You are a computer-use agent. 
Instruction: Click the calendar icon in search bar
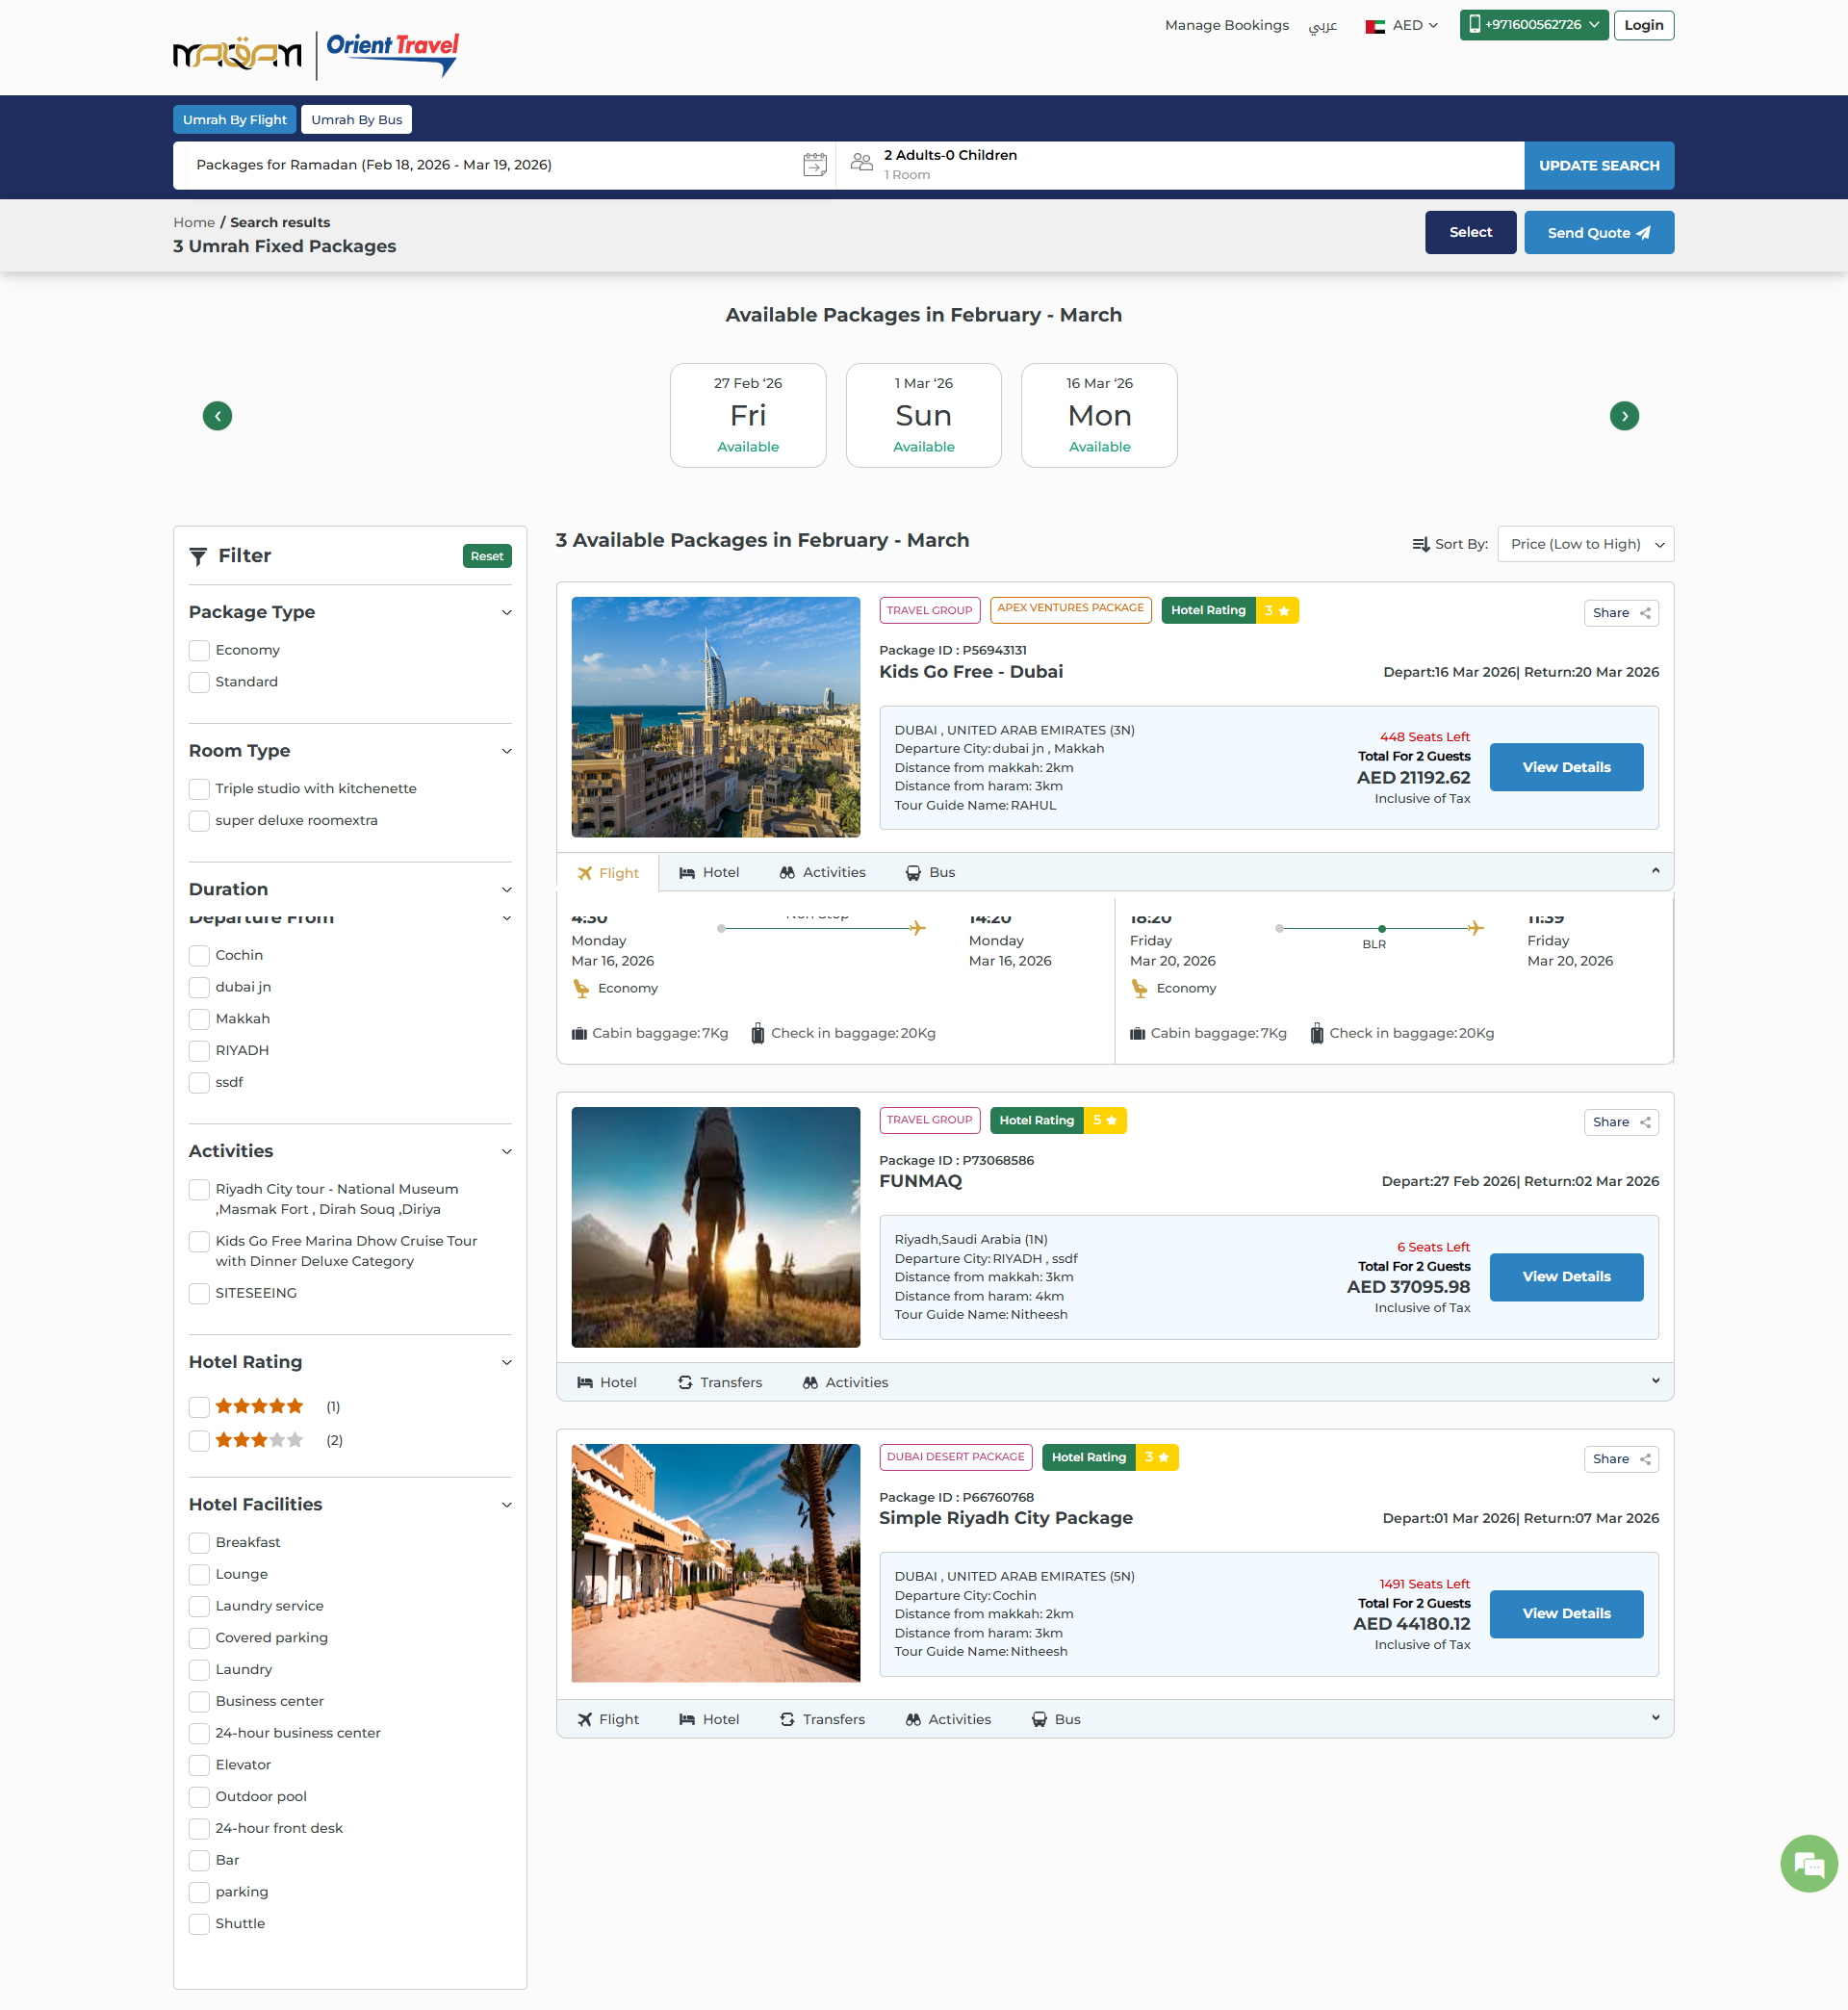pos(815,165)
